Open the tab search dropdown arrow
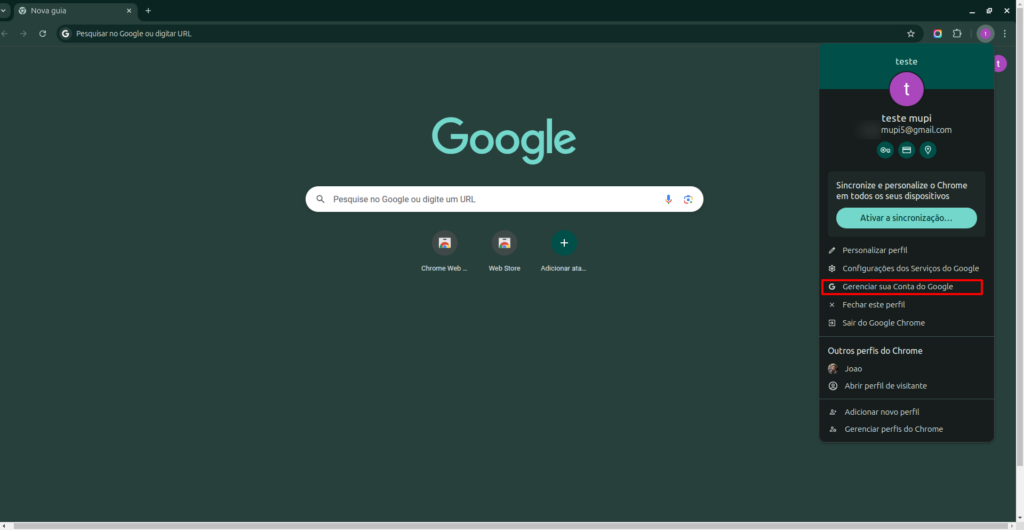 [3, 10]
